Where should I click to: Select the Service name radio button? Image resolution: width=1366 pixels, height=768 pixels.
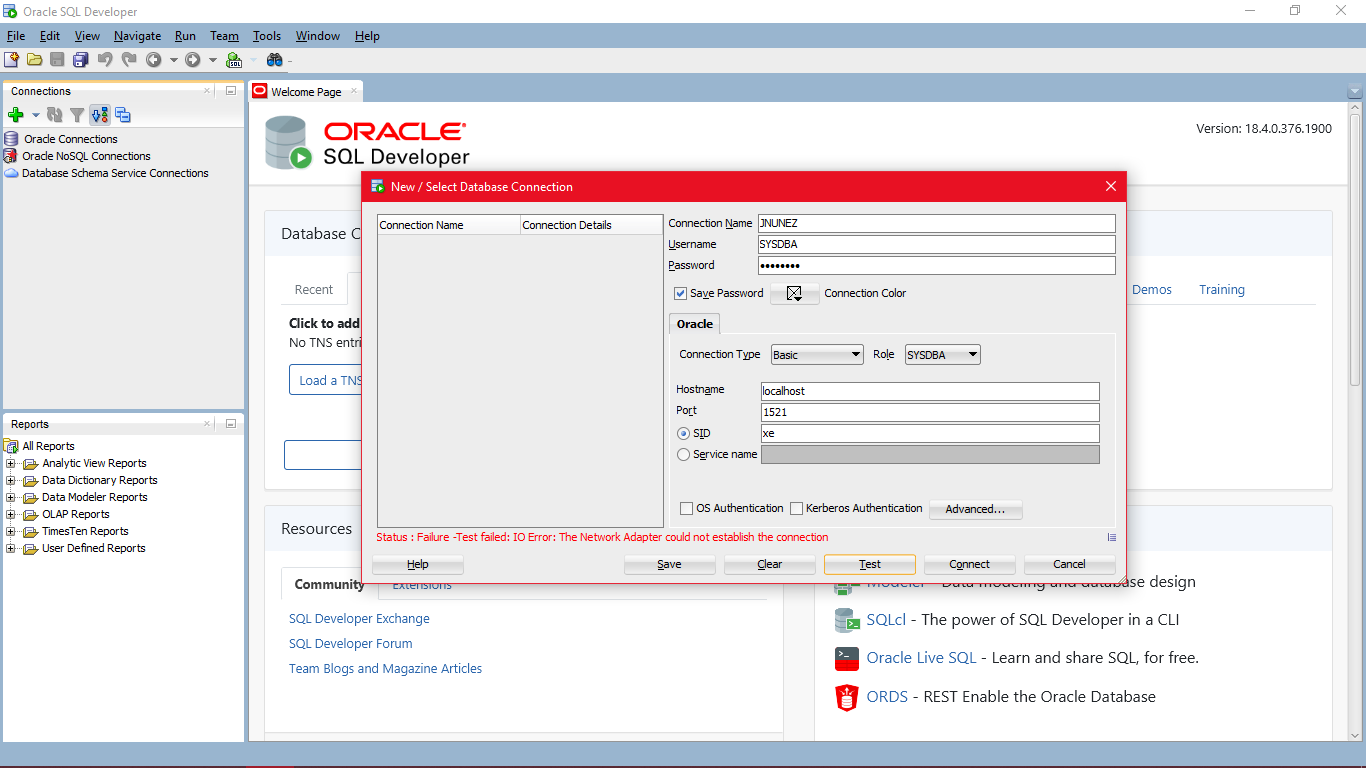684,454
